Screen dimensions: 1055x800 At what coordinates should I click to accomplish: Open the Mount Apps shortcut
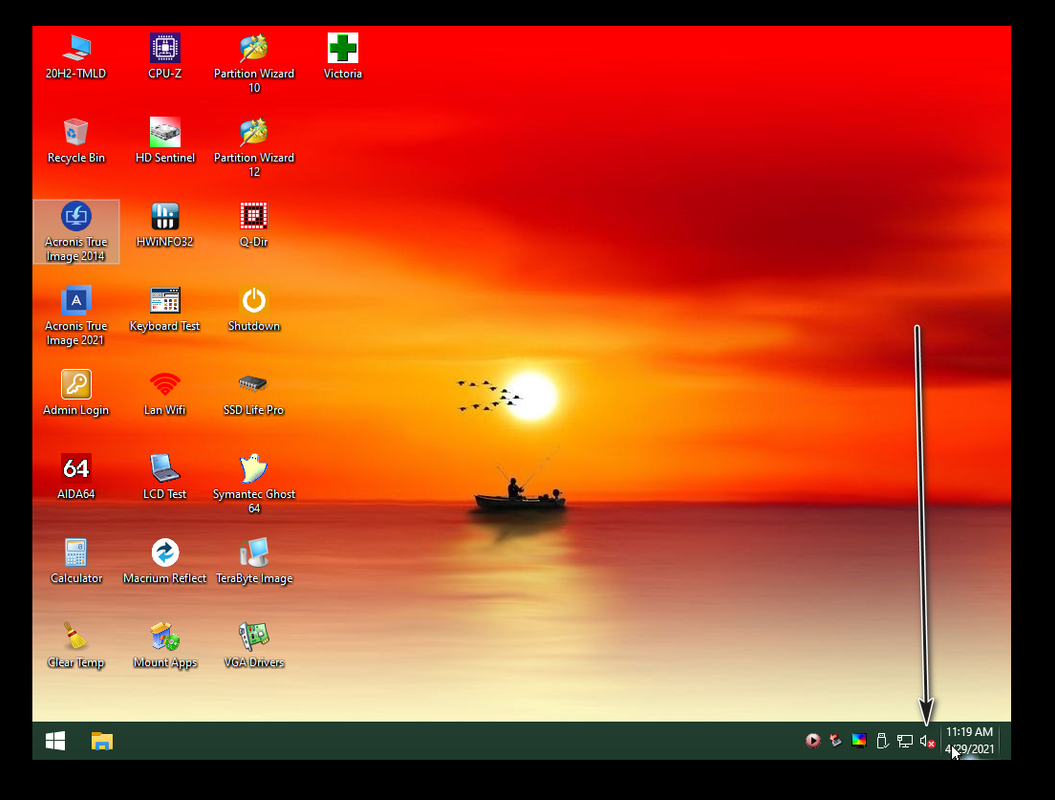pos(165,645)
